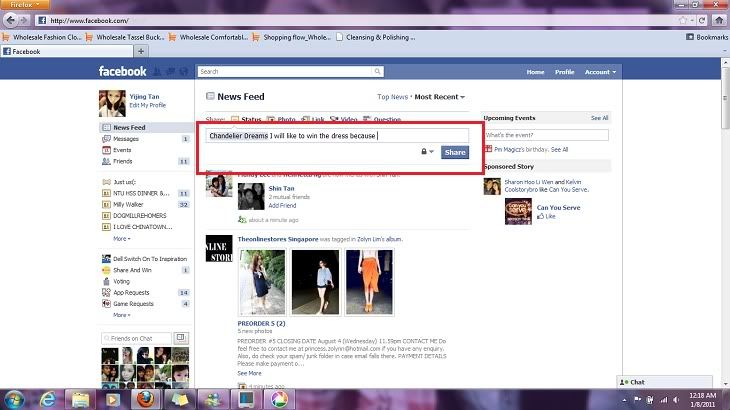Reload the page with the refresh icon
730x410 pixels.
[702, 20]
